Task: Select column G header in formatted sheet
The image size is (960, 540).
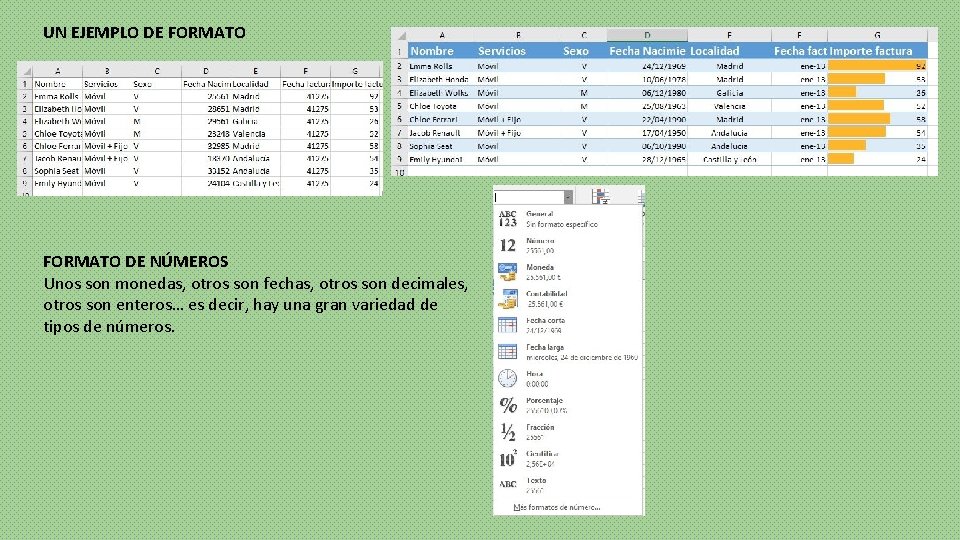Action: (x=877, y=36)
